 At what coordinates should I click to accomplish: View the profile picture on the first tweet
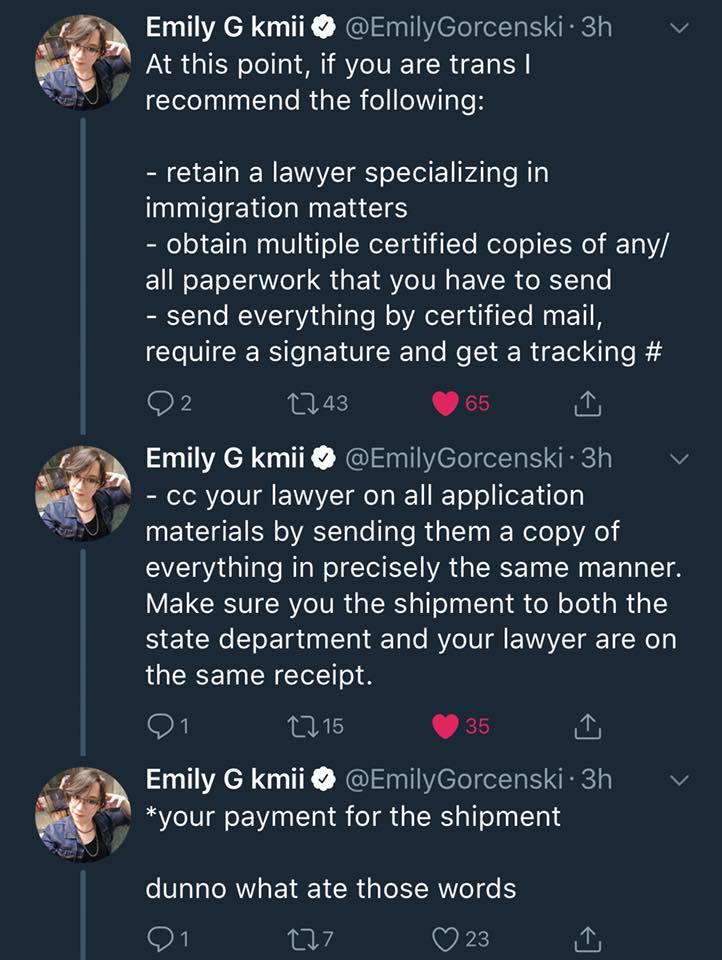(x=83, y=63)
